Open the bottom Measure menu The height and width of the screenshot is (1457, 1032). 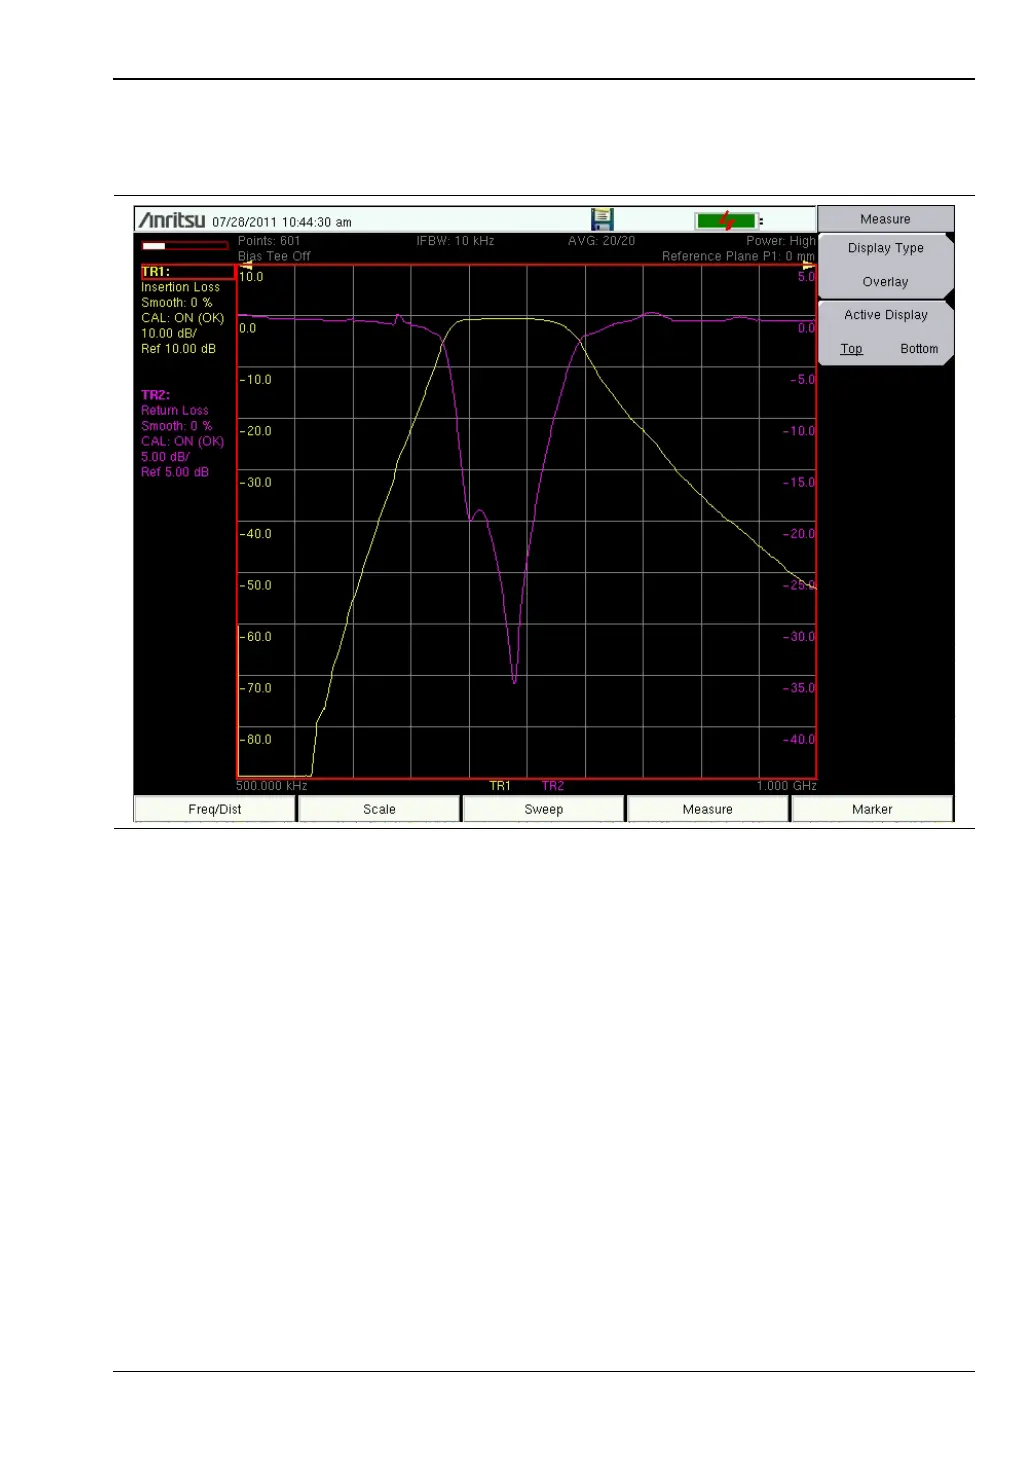point(708,809)
